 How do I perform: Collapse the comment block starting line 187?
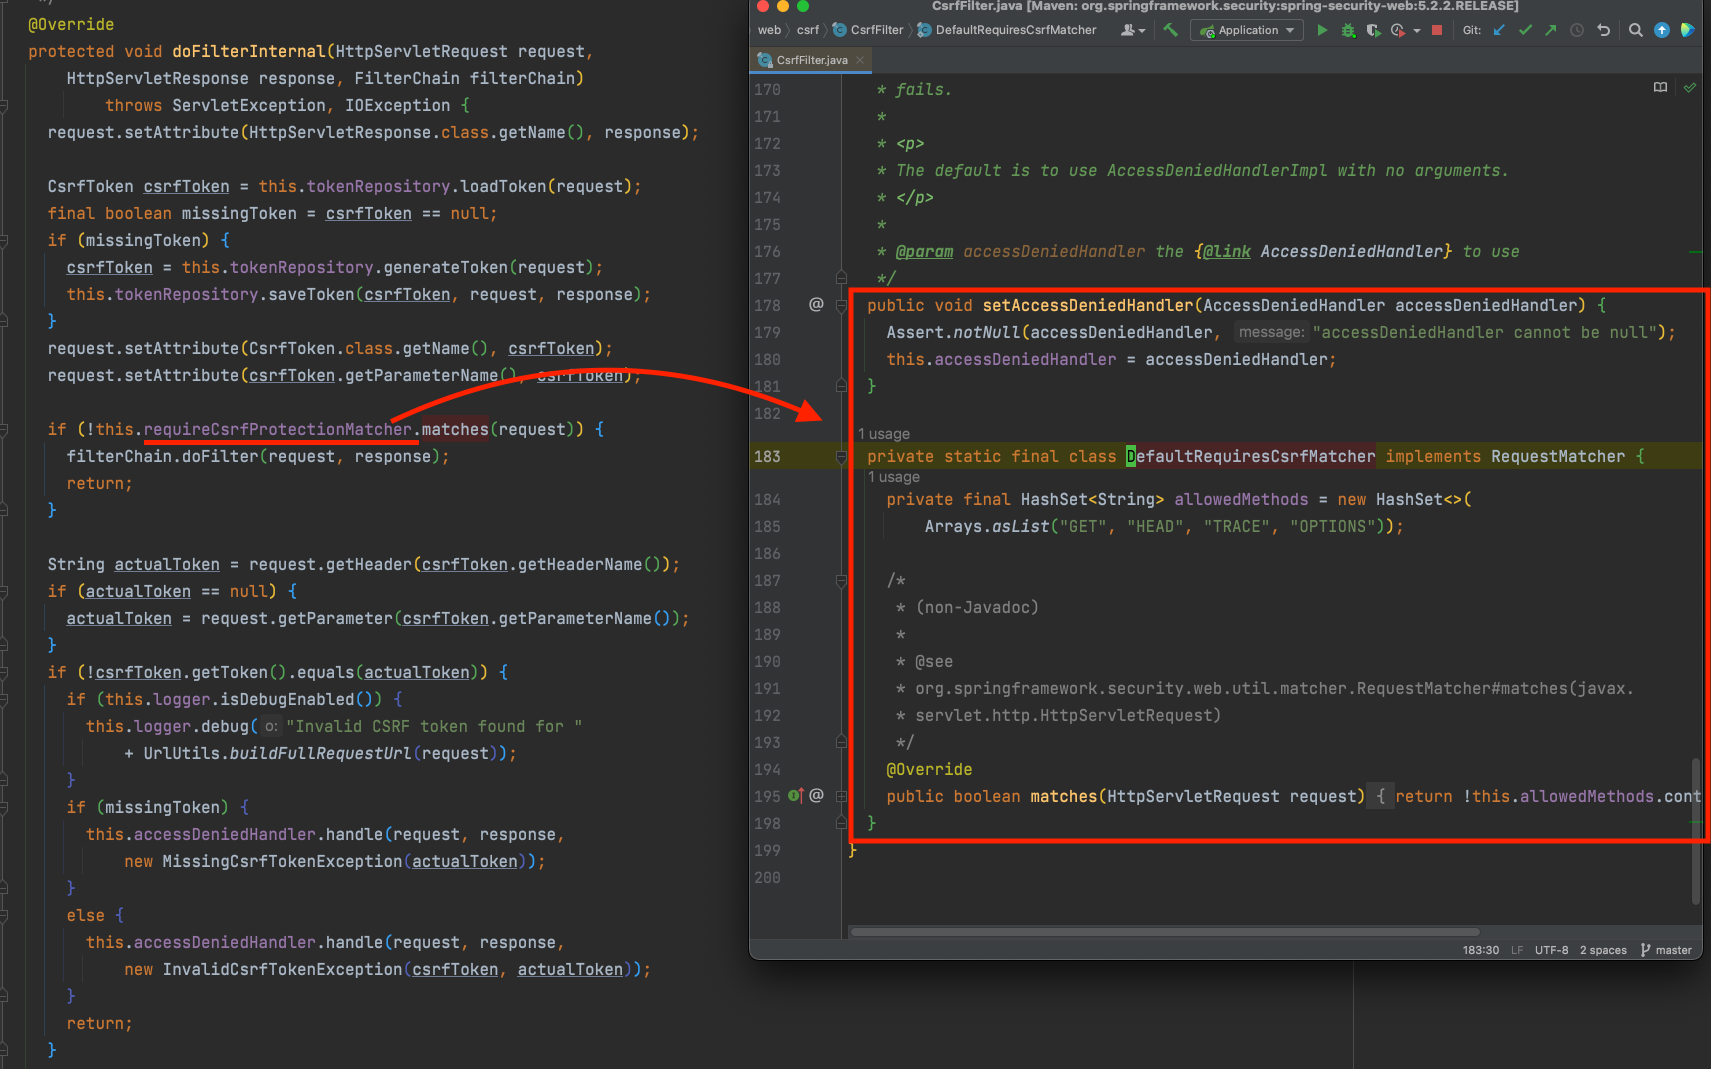841,580
